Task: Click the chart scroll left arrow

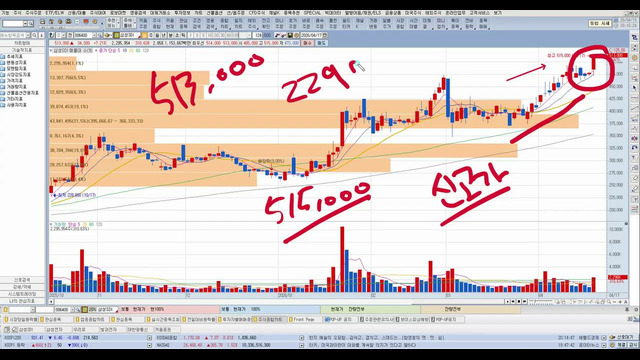Action: coord(51,302)
